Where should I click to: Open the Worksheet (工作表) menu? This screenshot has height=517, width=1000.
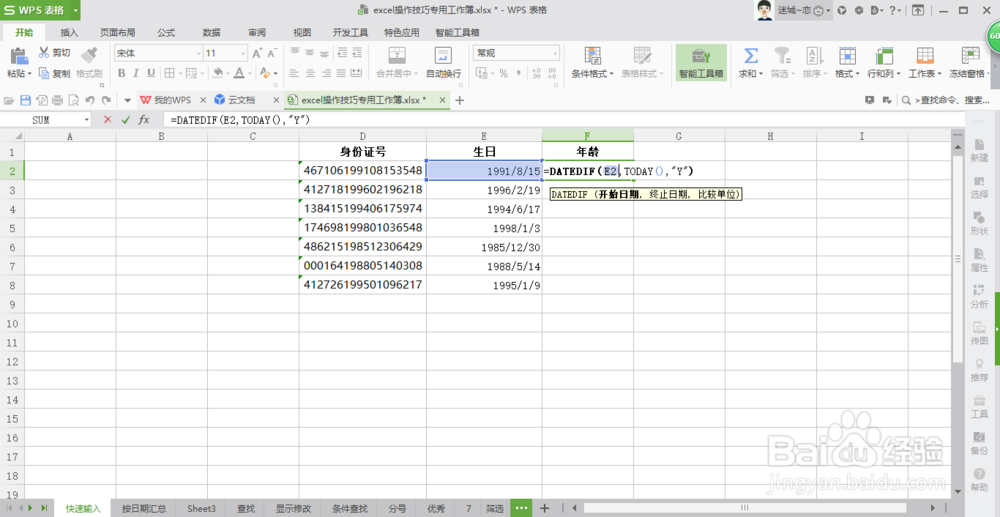(925, 62)
